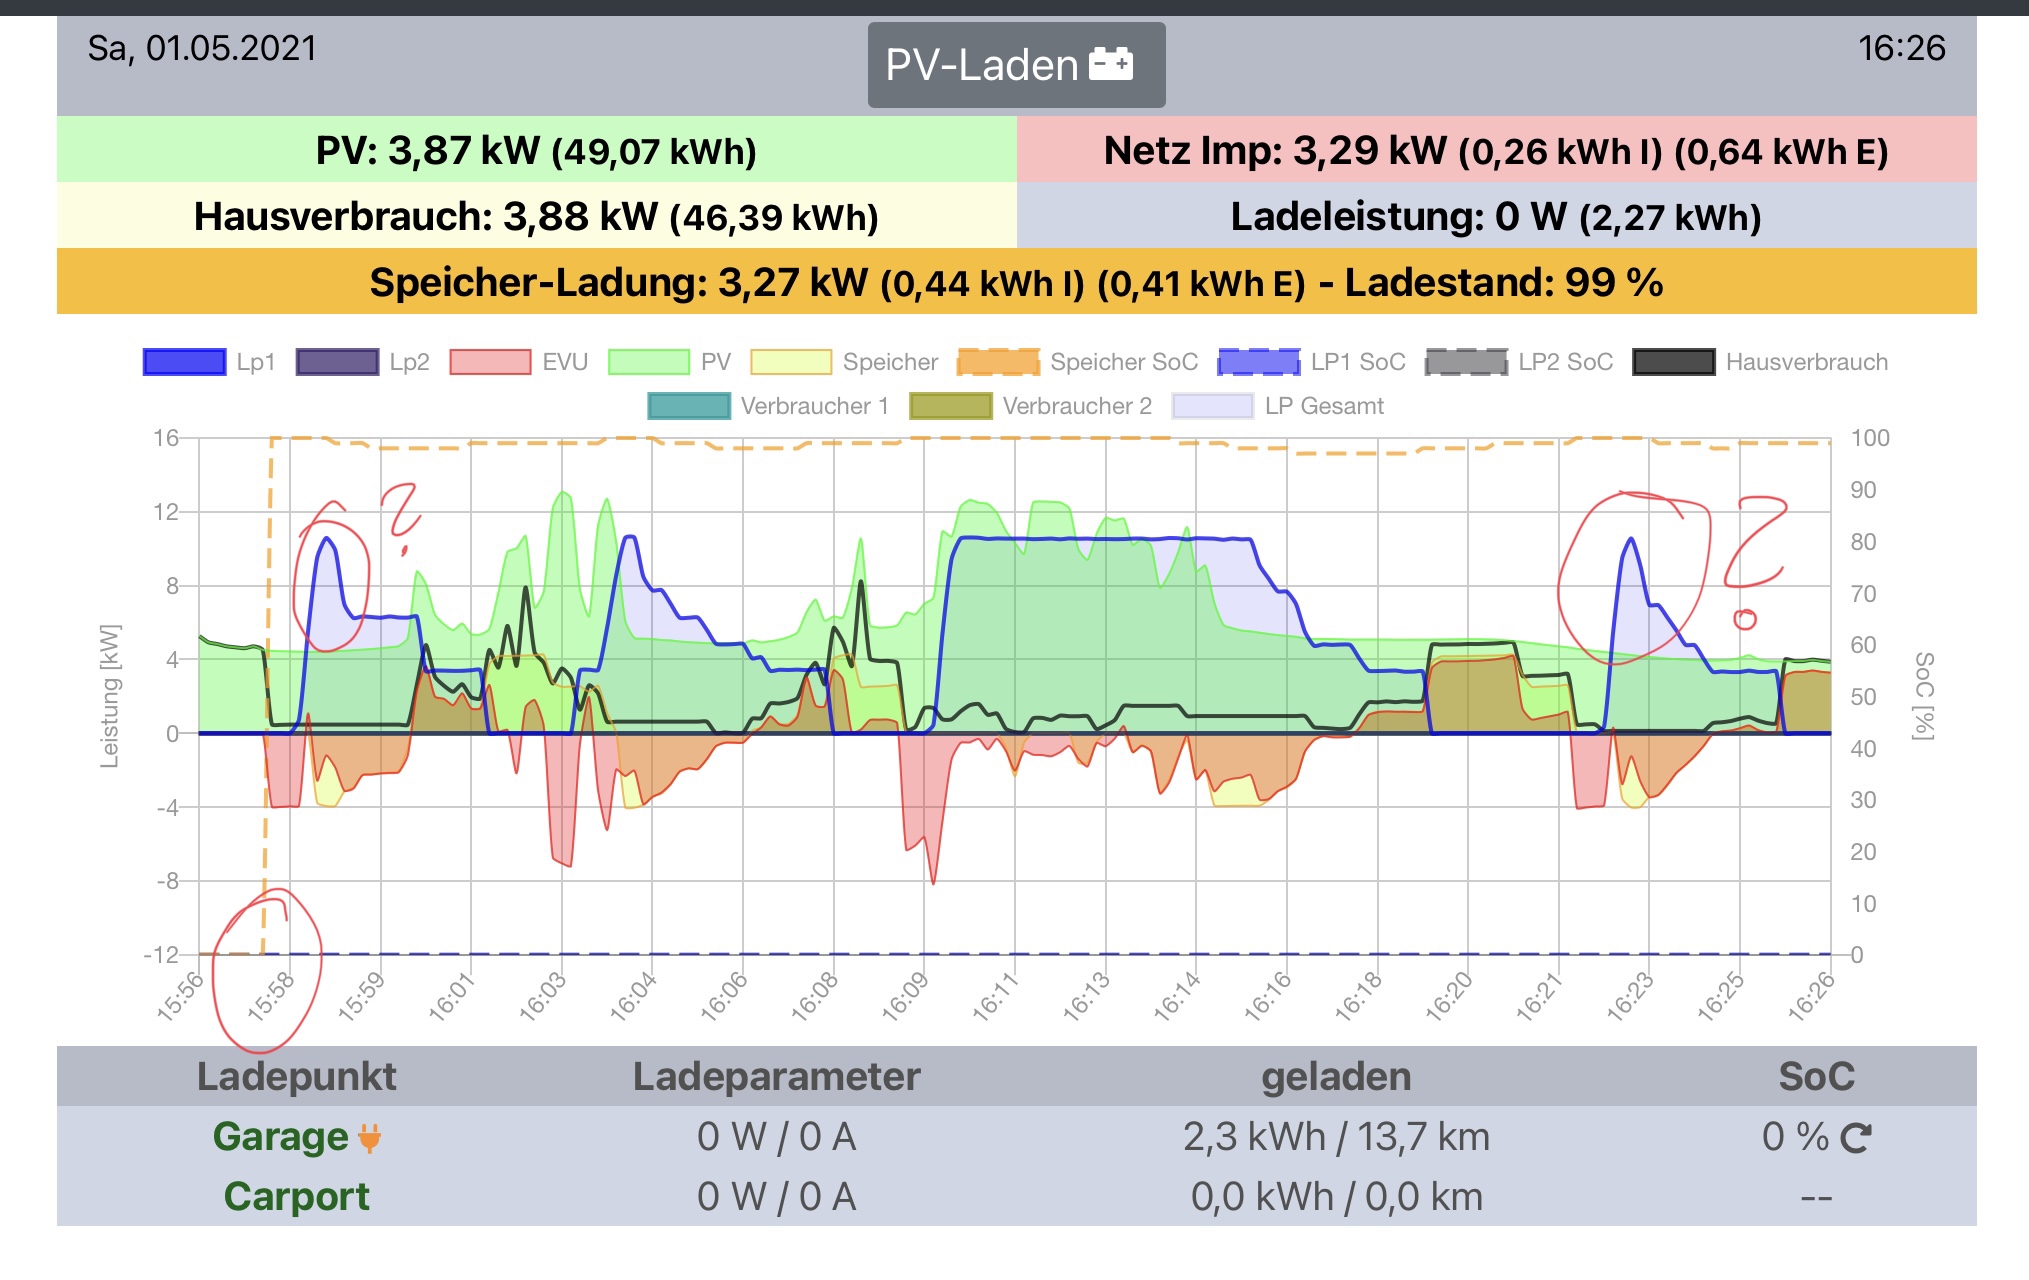Screen dimensions: 2029x1280
Task: Open the PV-Laden charge mode button
Action: pyautogui.click(x=1015, y=65)
